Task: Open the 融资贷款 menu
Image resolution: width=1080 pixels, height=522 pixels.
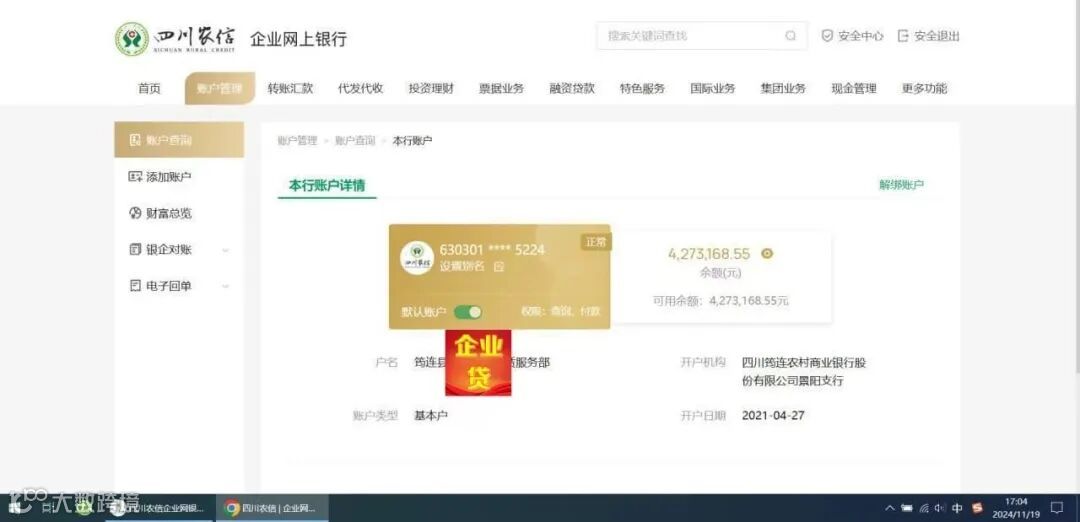Action: pyautogui.click(x=572, y=88)
